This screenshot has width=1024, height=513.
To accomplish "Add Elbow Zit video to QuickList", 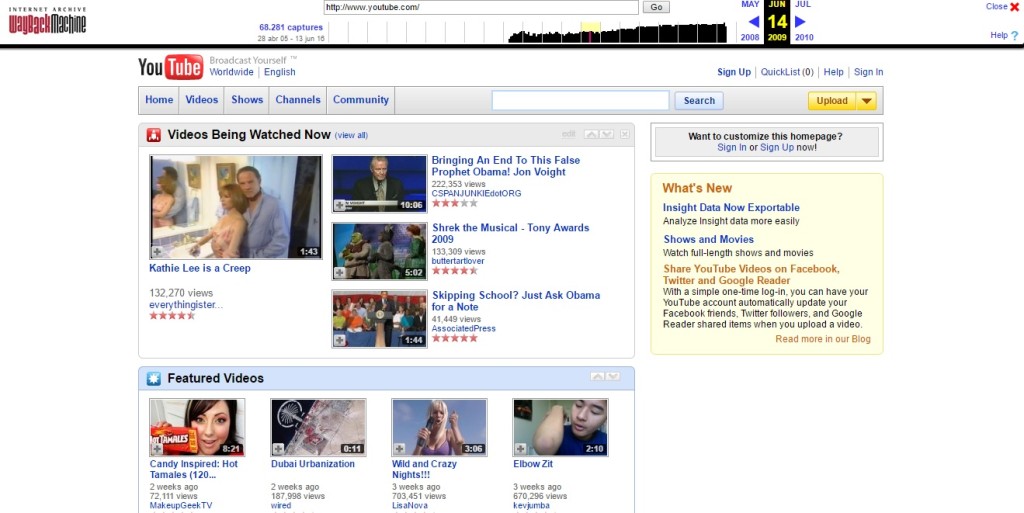I will pos(520,448).
